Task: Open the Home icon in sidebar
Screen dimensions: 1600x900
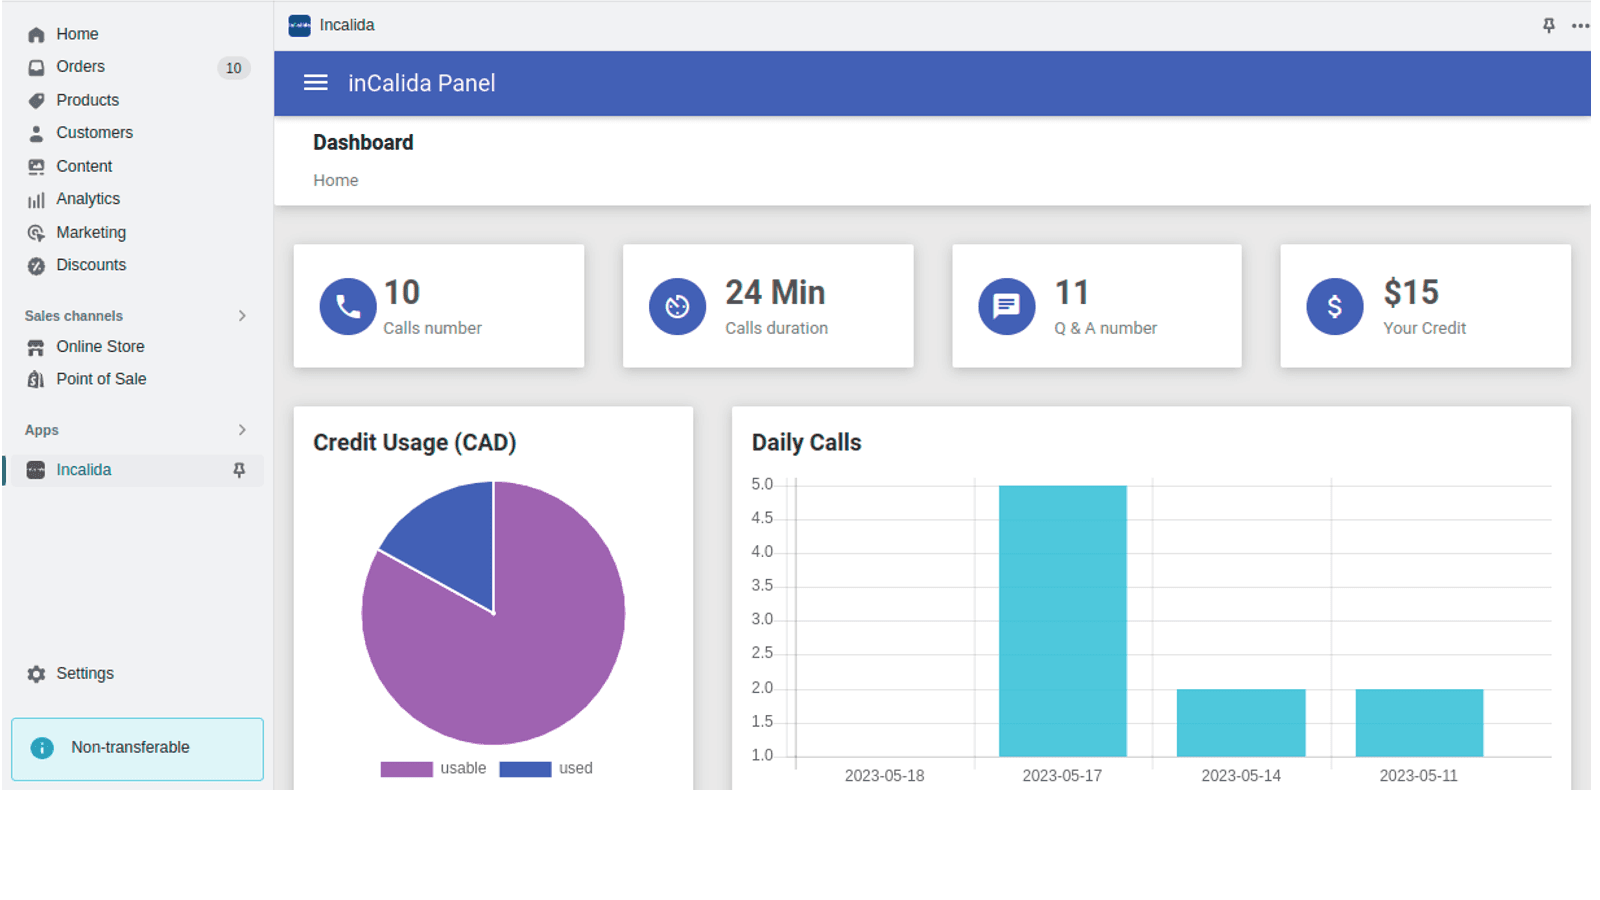Action: [36, 33]
